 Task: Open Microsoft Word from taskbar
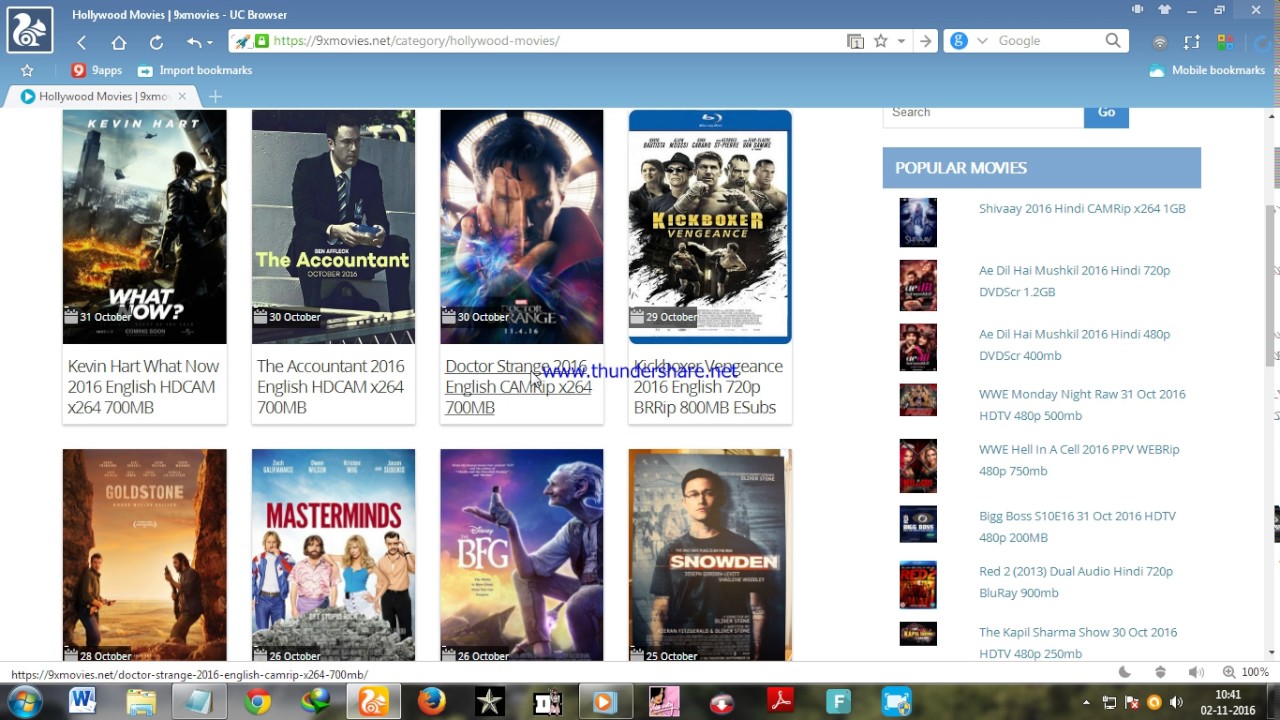click(x=82, y=703)
